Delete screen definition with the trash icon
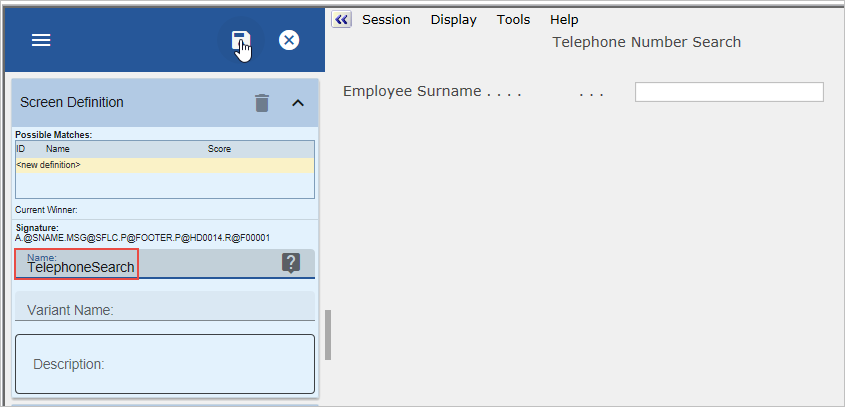The height and width of the screenshot is (407, 845). point(261,102)
